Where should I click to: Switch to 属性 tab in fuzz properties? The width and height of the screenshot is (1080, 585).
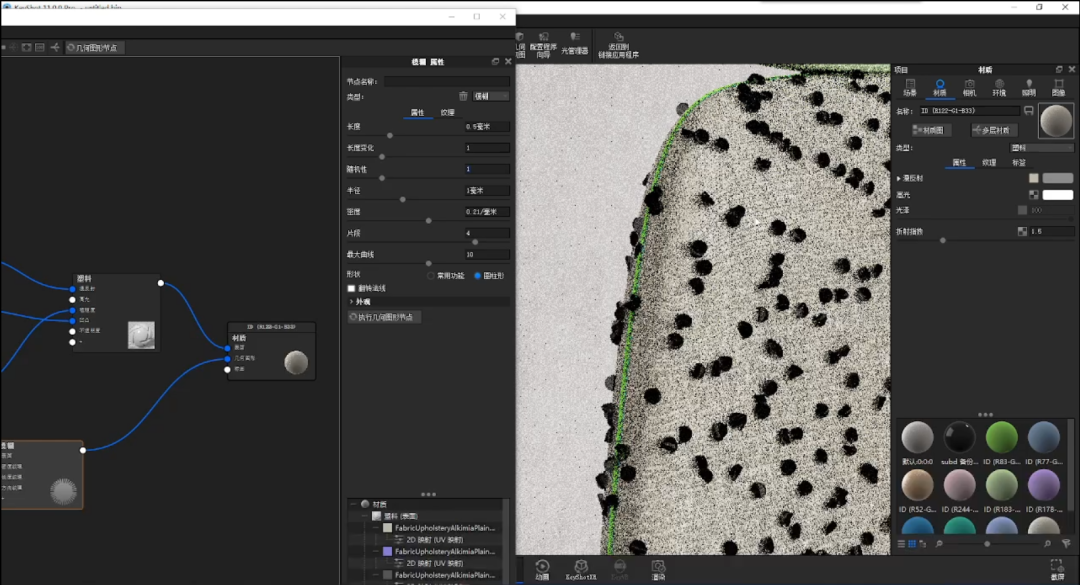pyautogui.click(x=417, y=112)
